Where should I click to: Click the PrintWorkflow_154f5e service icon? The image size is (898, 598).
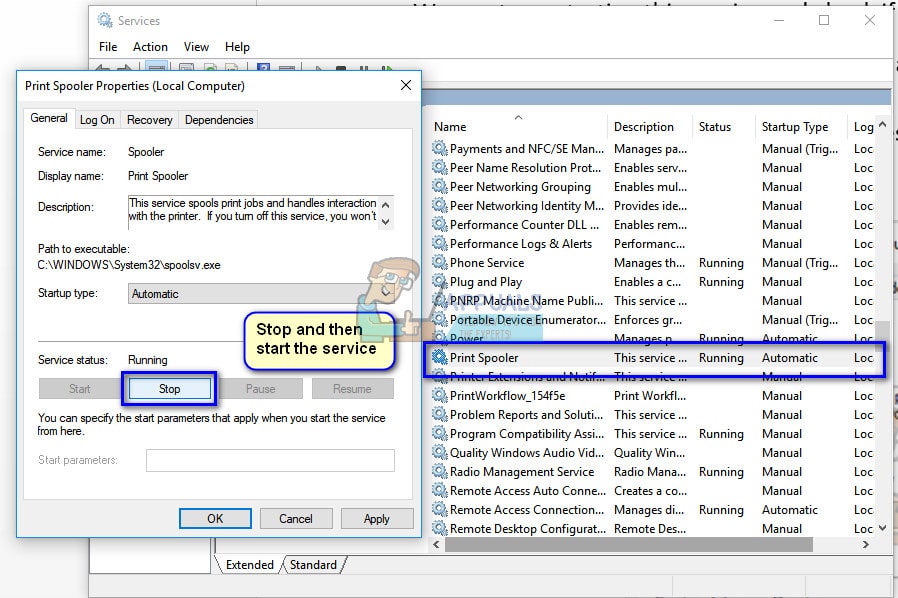tap(439, 396)
